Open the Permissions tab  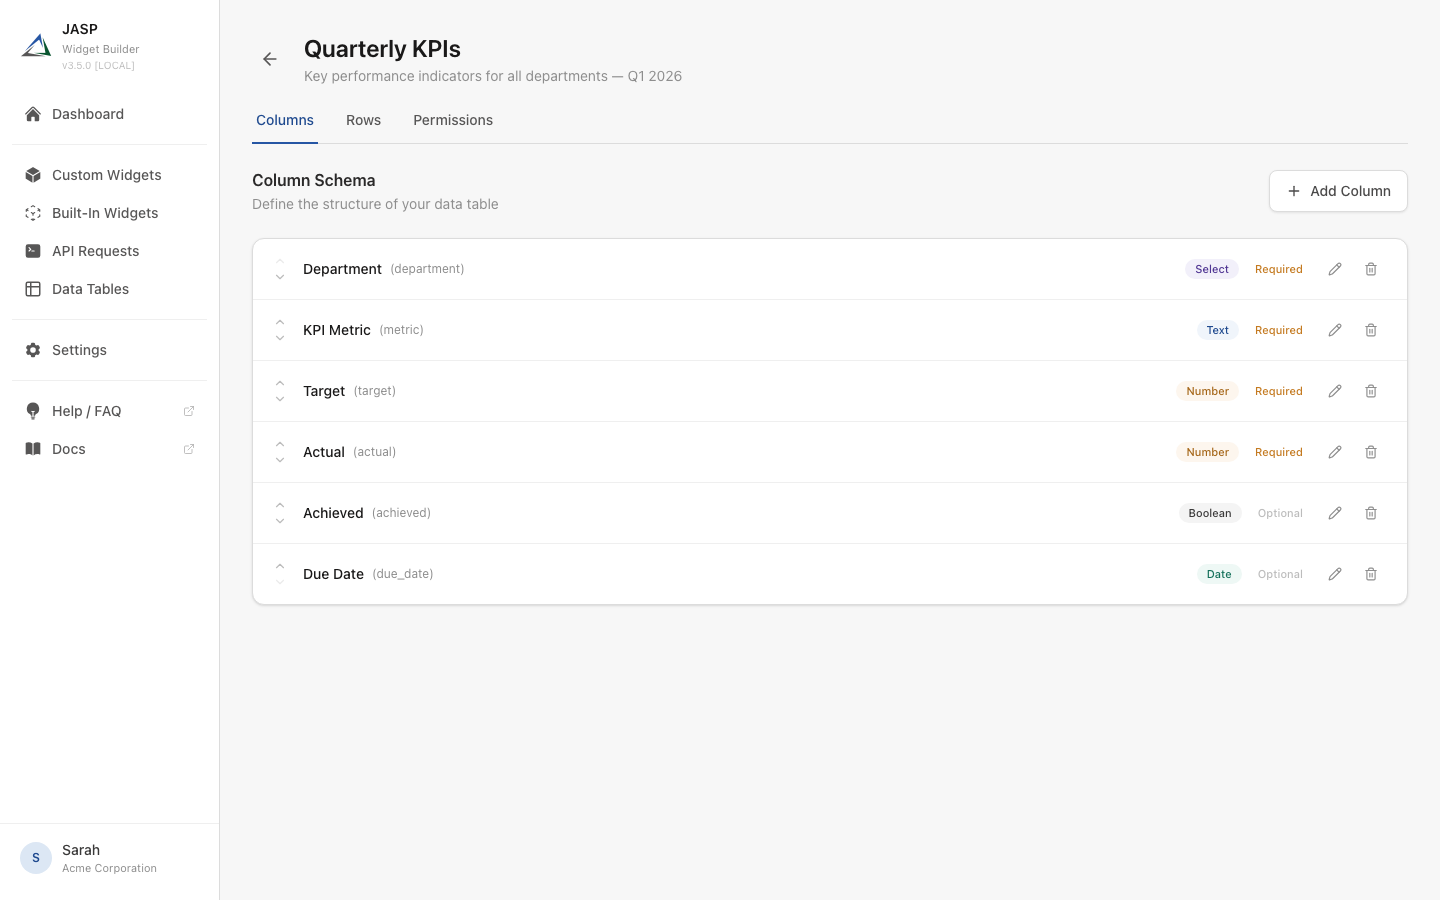tap(453, 120)
